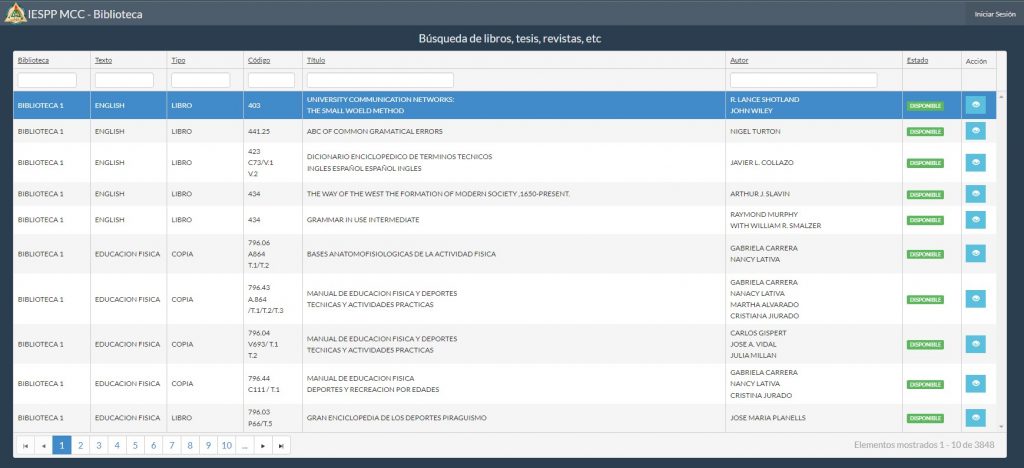
Task: Sort by Tipo column header
Action: (178, 60)
